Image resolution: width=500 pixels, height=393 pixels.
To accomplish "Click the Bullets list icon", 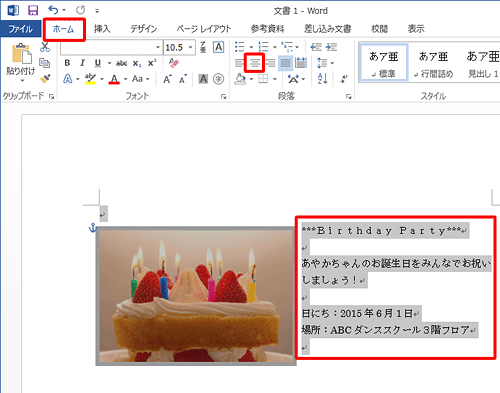I will click(x=240, y=47).
